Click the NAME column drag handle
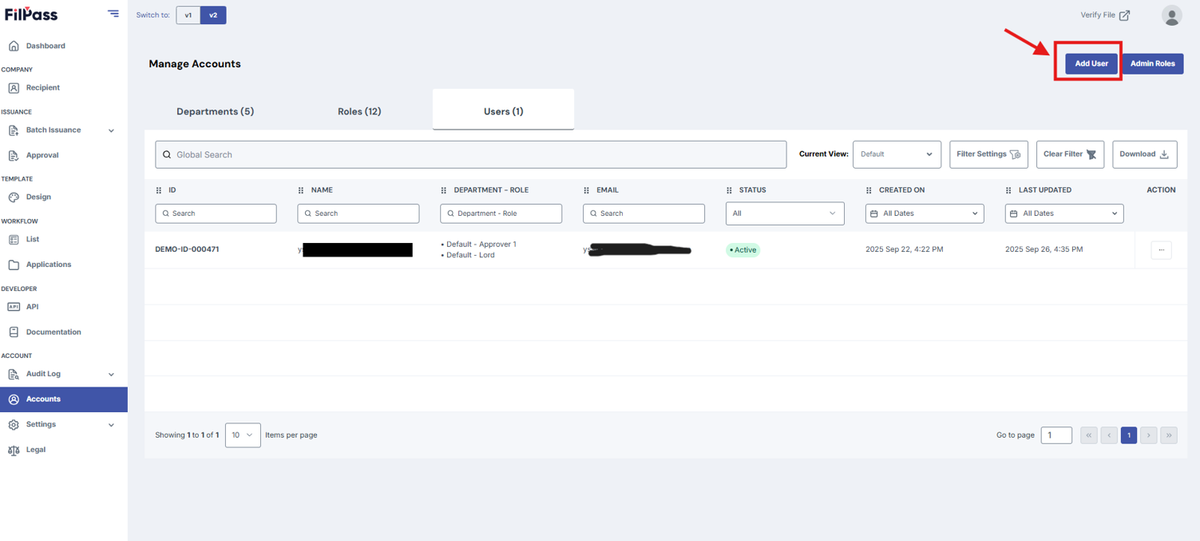Viewport: 1200px width, 541px height. coord(301,190)
